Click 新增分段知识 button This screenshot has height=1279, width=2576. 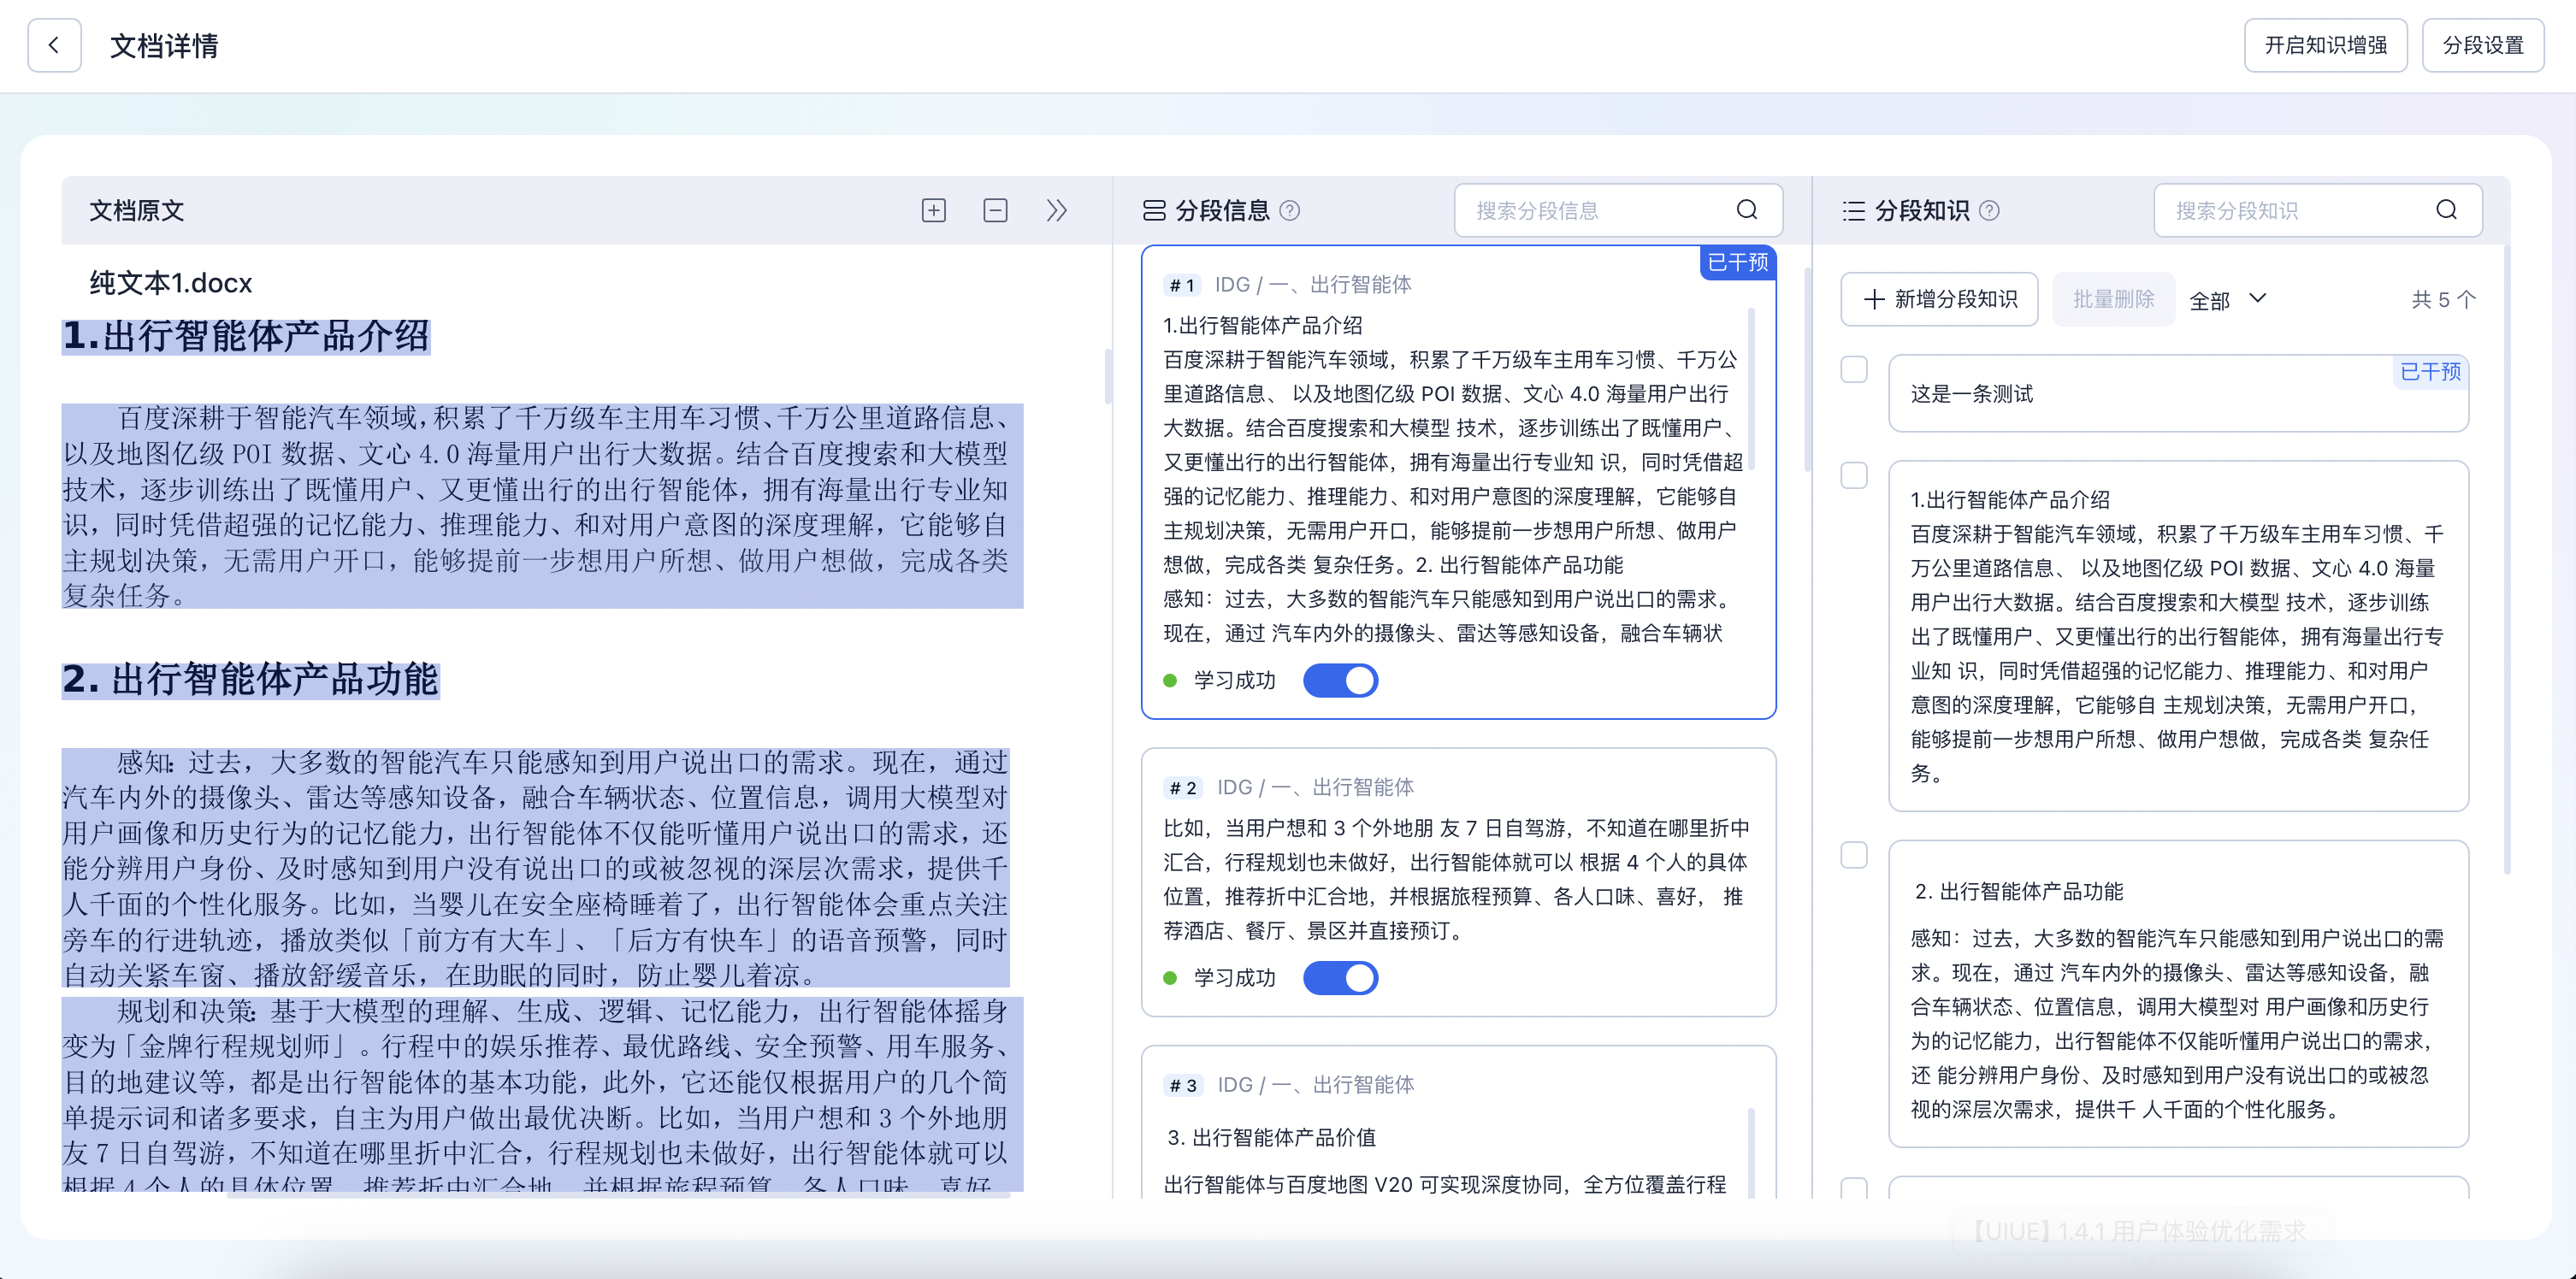(1939, 299)
